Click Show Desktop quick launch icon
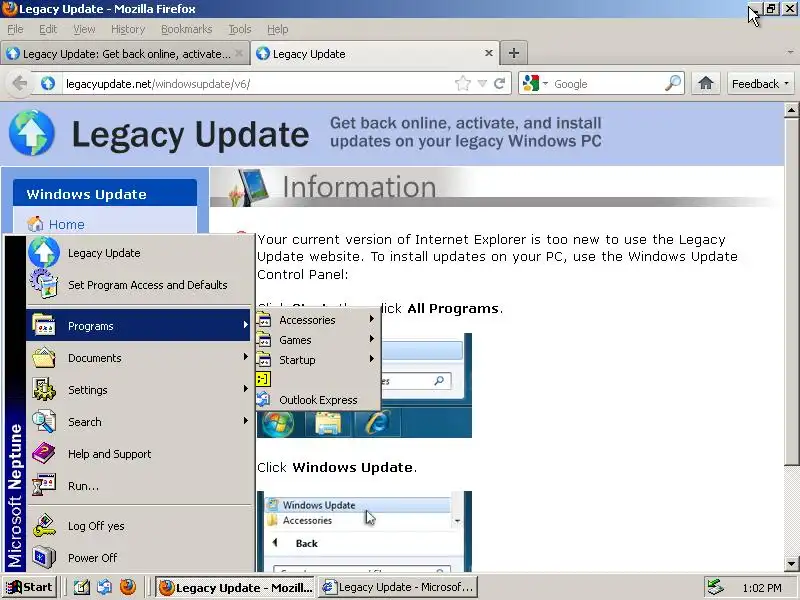Screen dimensions: 800x600 click(82, 587)
